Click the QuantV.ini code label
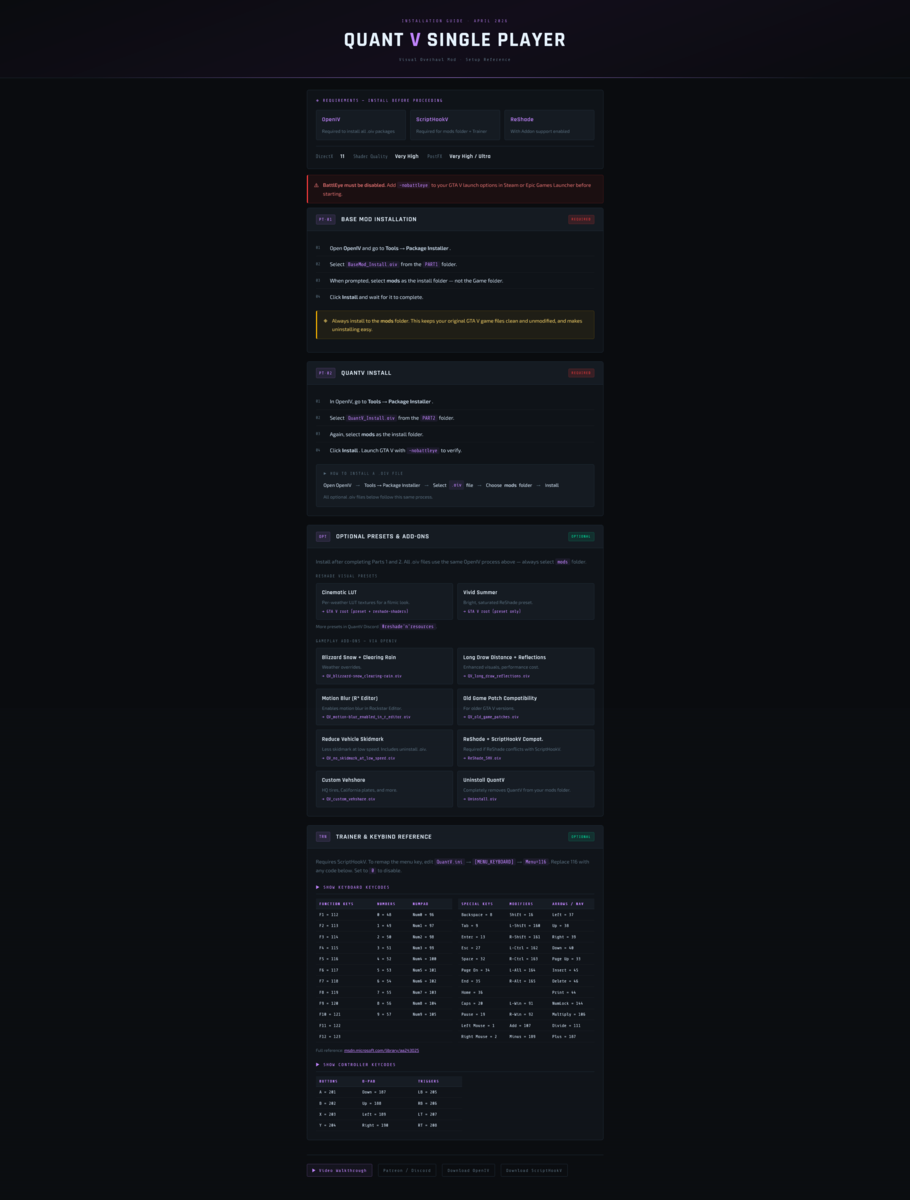910x1200 pixels. pyautogui.click(x=450, y=861)
